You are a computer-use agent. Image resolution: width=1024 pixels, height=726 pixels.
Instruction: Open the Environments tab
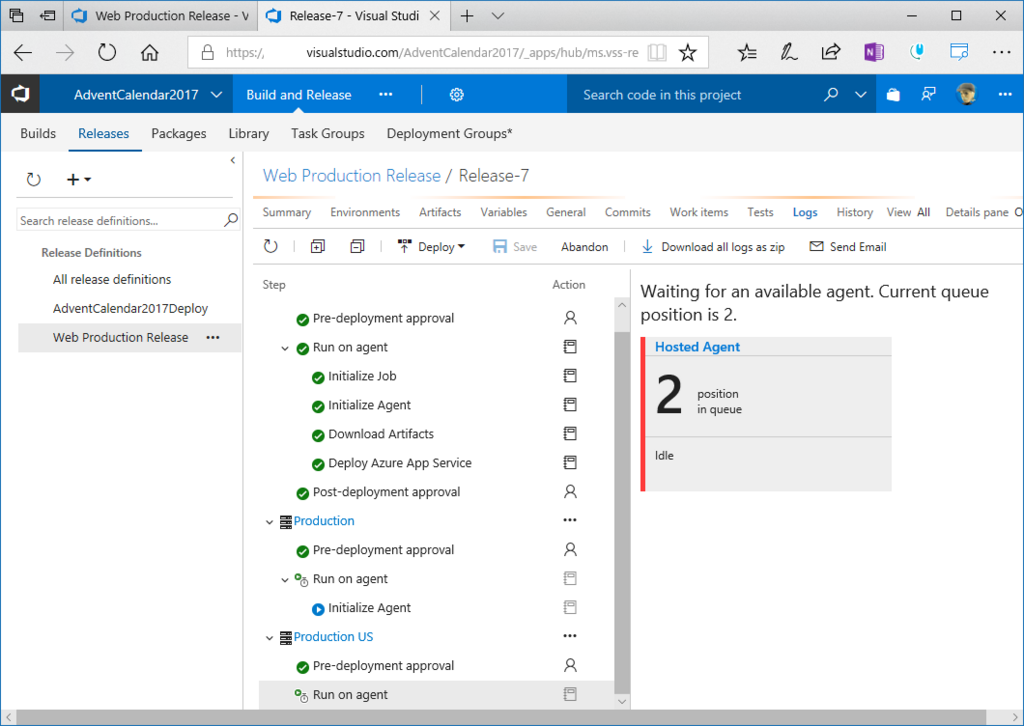[365, 212]
